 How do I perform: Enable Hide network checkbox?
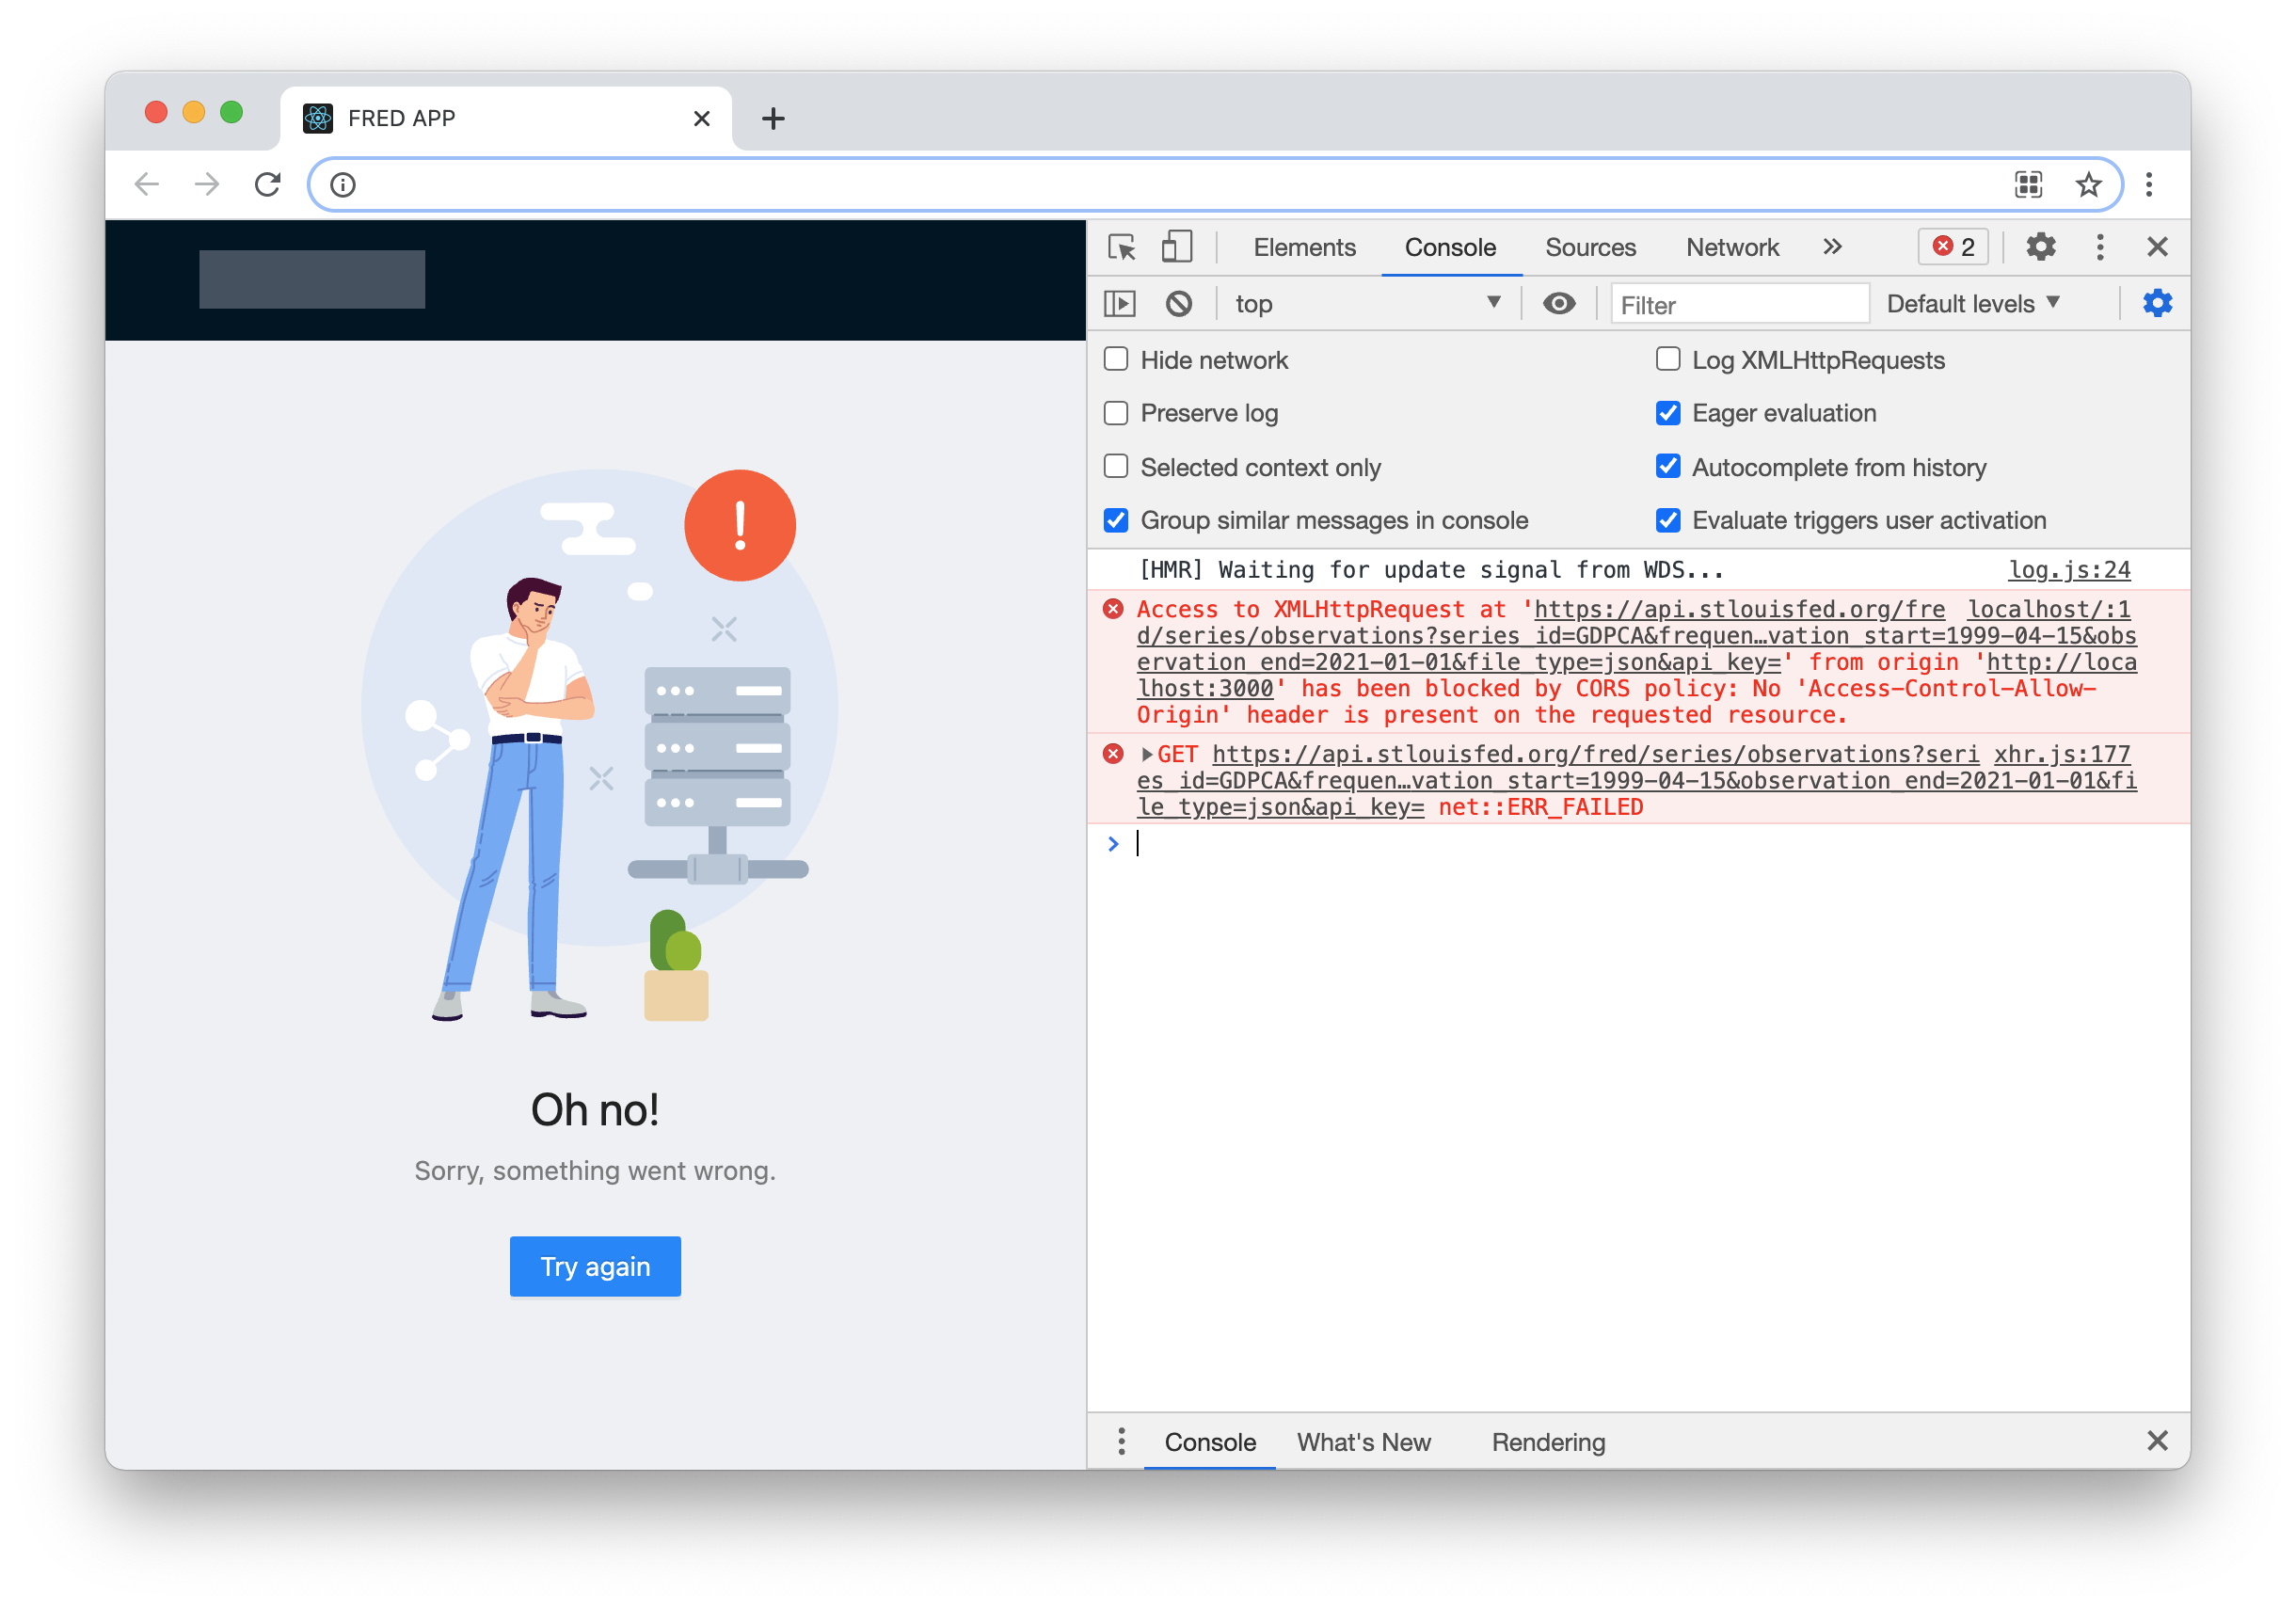[x=1116, y=359]
